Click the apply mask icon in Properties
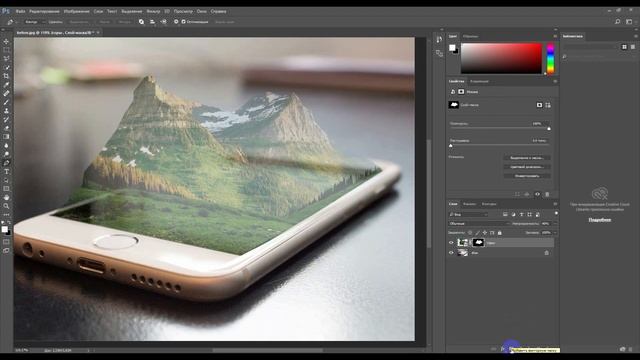The width and height of the screenshot is (640, 360). [527, 194]
